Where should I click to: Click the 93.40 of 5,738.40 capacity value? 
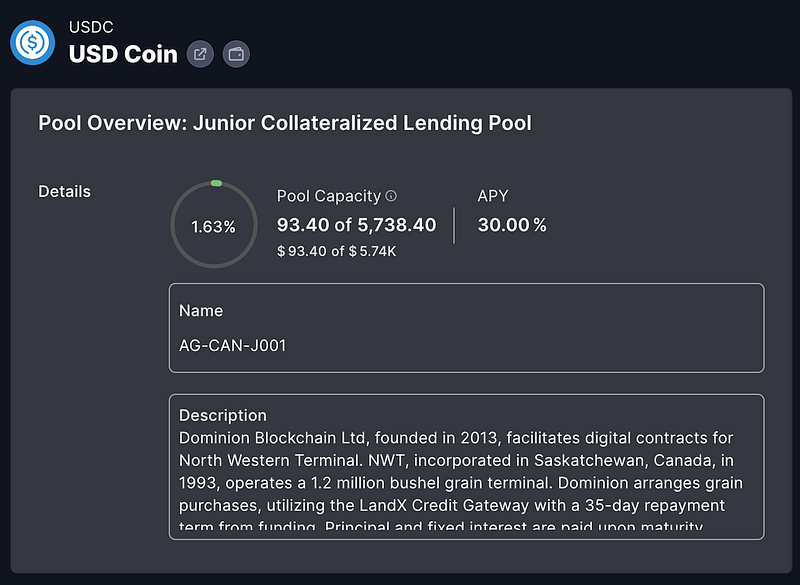356,225
